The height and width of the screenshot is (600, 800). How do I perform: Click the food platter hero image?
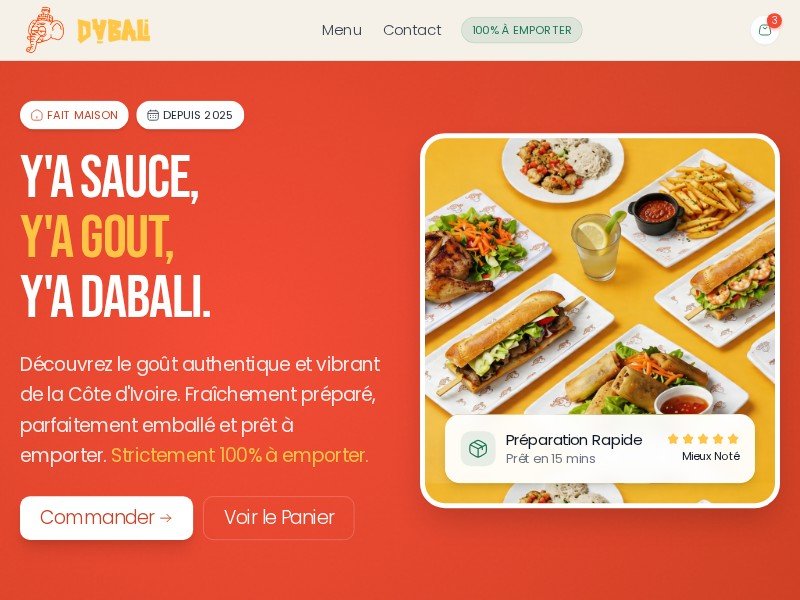pos(600,320)
